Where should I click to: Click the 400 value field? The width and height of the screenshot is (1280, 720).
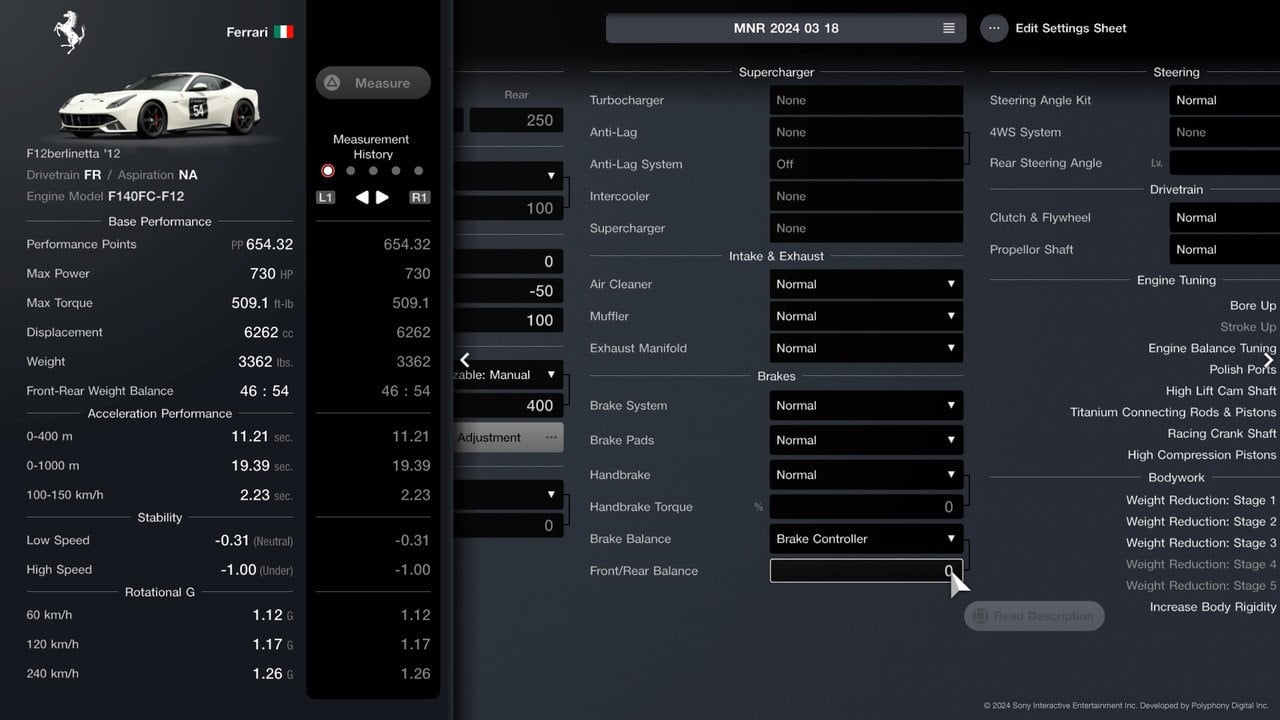(508, 405)
